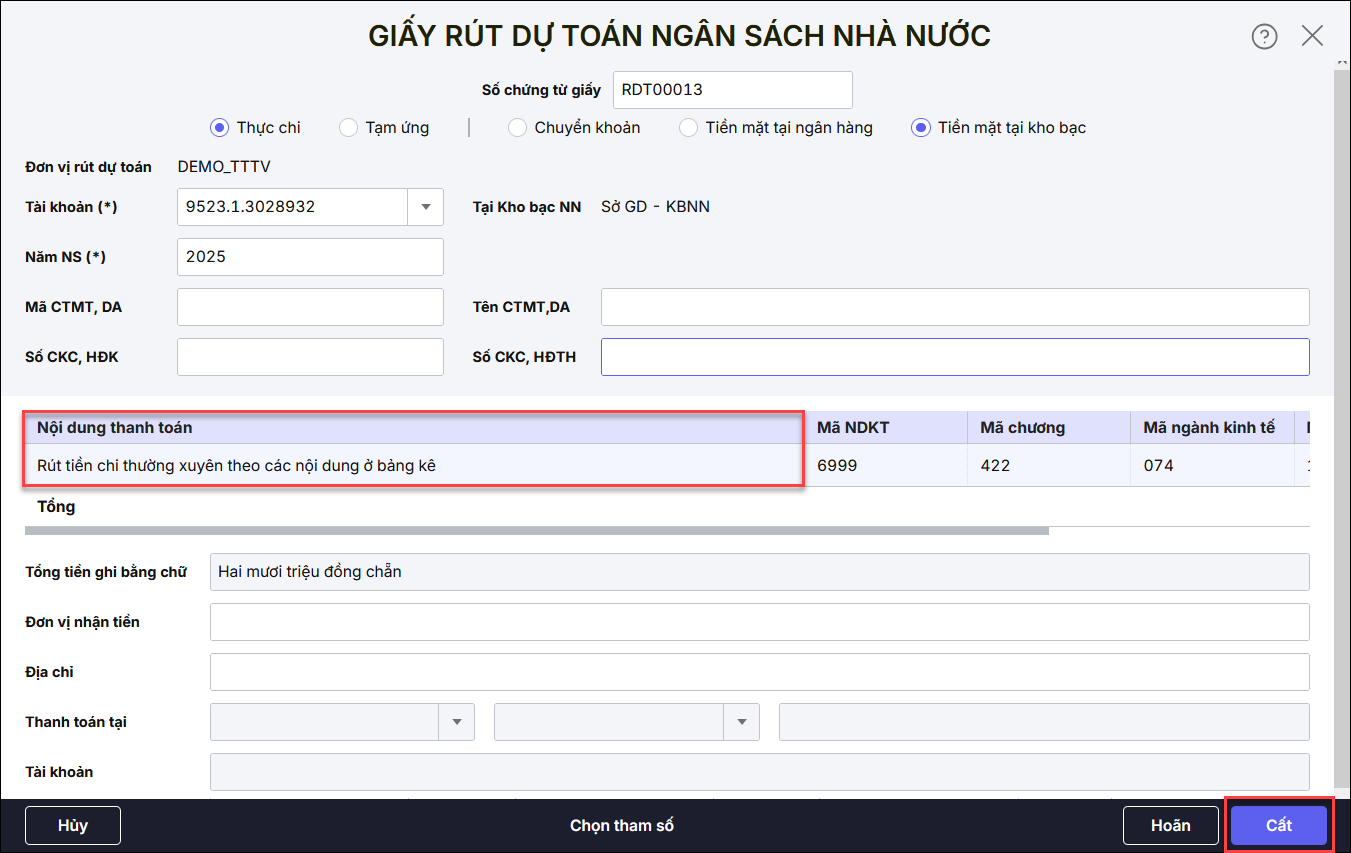
Task: Focus the Mã CTMT, DA field
Action: coord(310,307)
